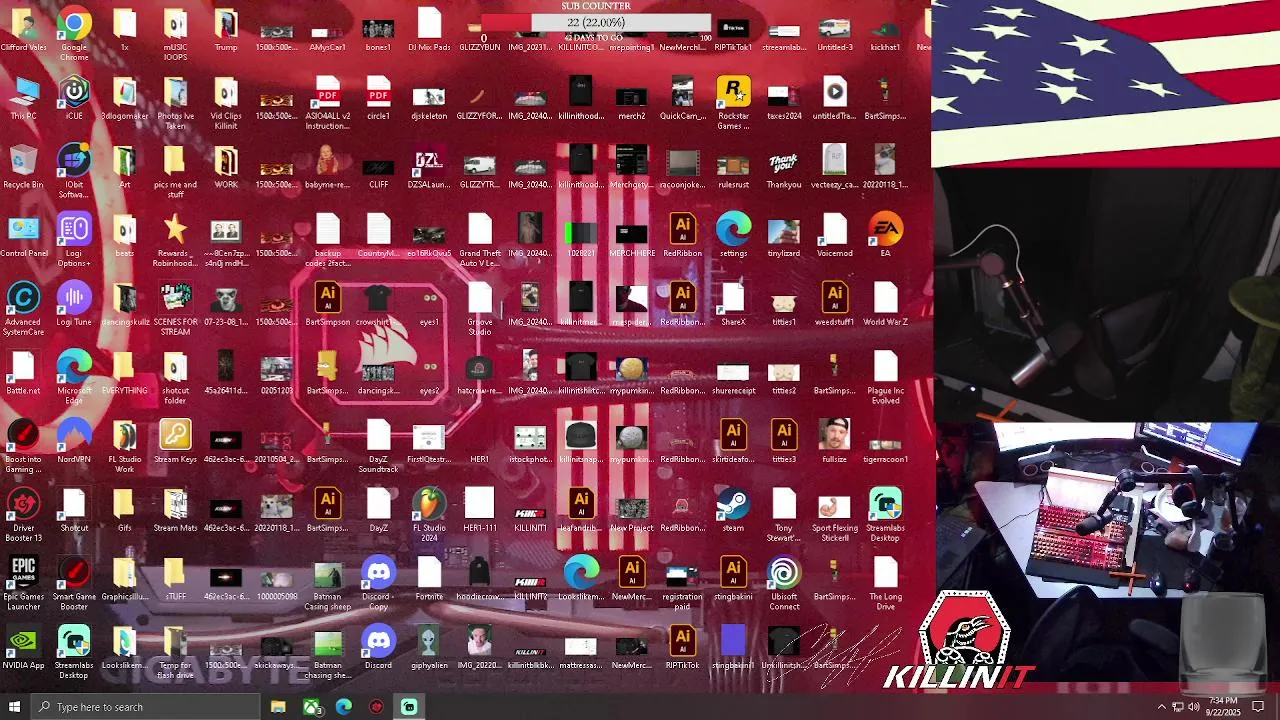Select the FL Studio Work folder
The width and height of the screenshot is (1280, 720).
(x=124, y=445)
